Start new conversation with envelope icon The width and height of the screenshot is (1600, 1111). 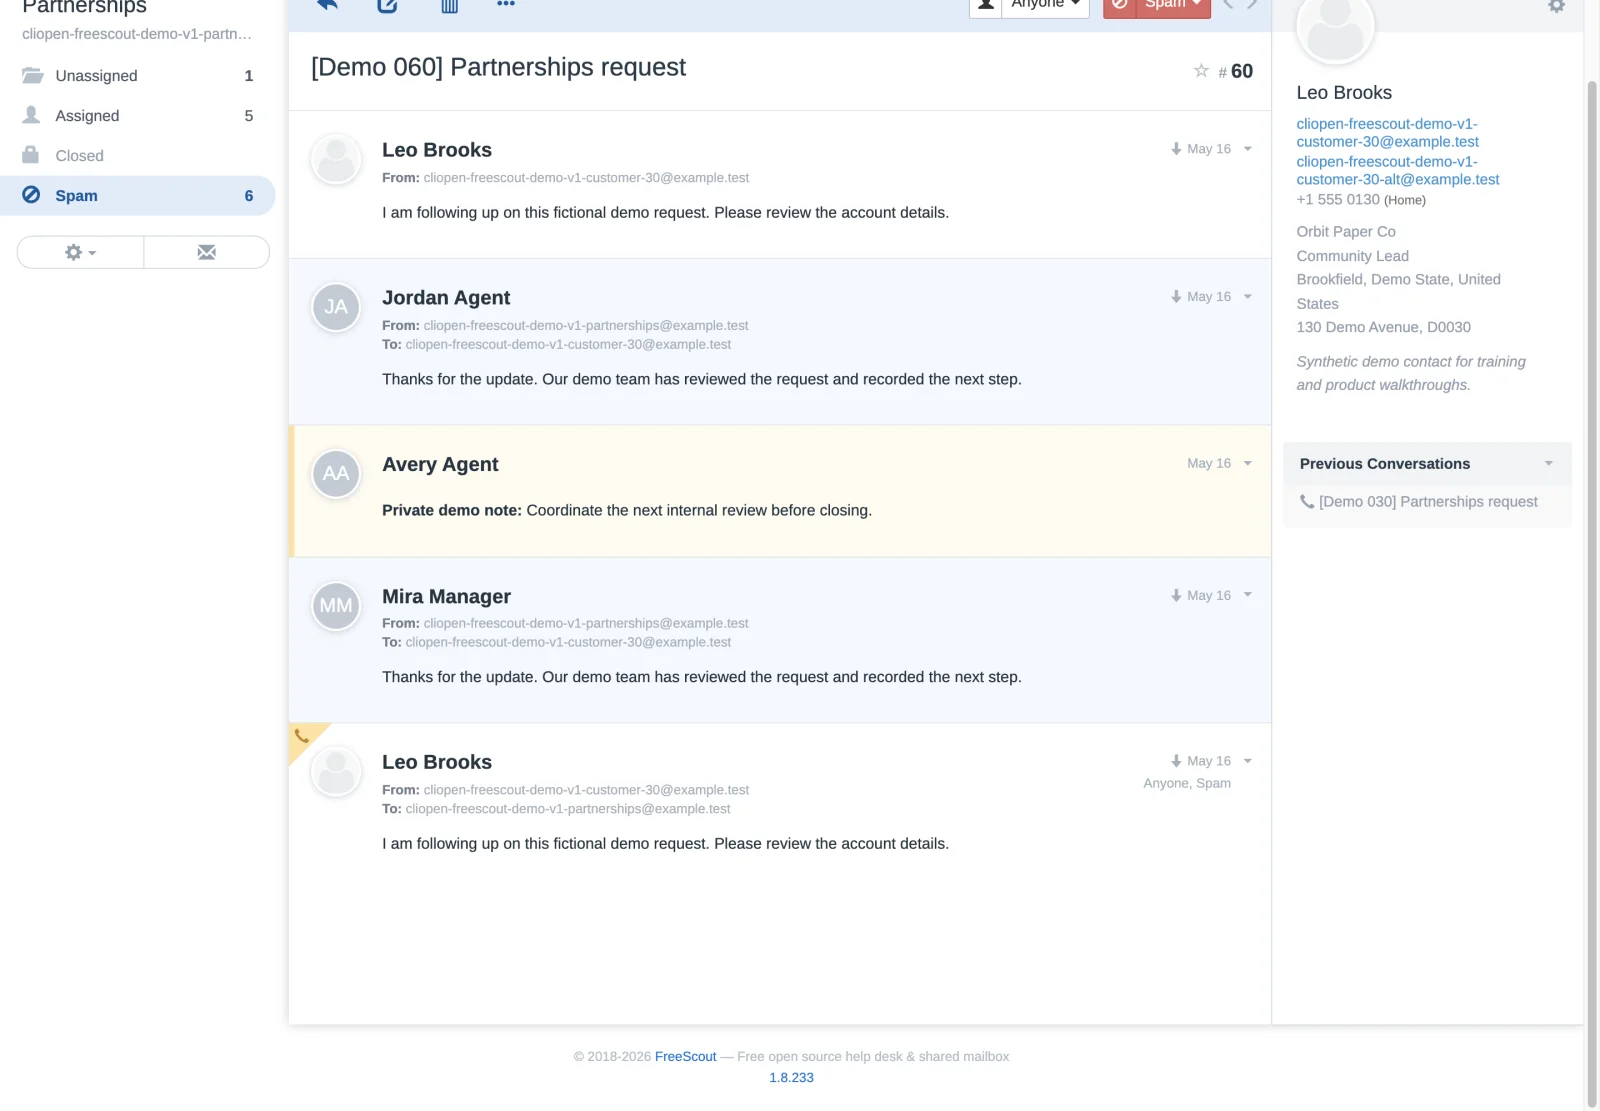[206, 252]
